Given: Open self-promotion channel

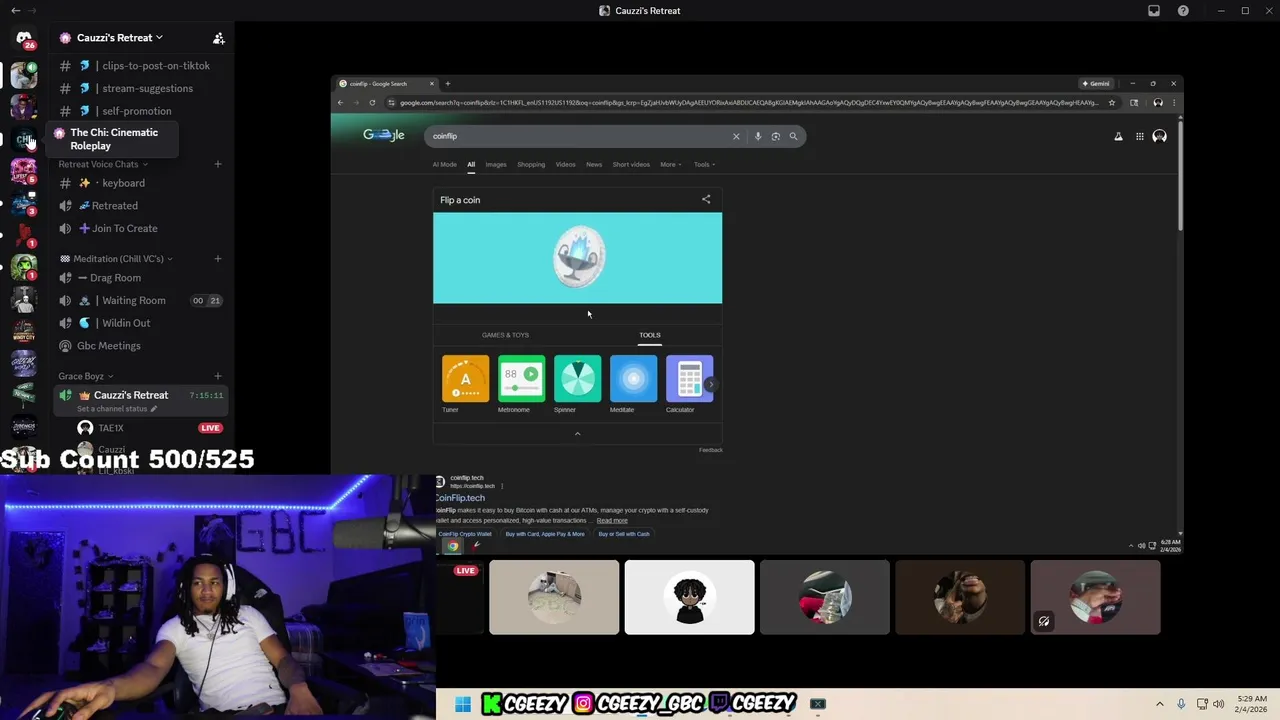Looking at the screenshot, I should coord(142,111).
